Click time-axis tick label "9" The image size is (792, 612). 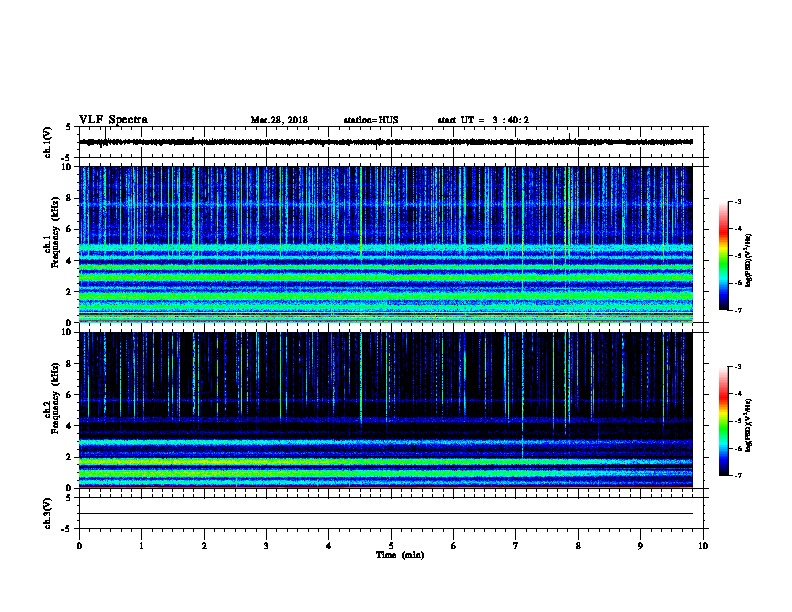click(640, 546)
